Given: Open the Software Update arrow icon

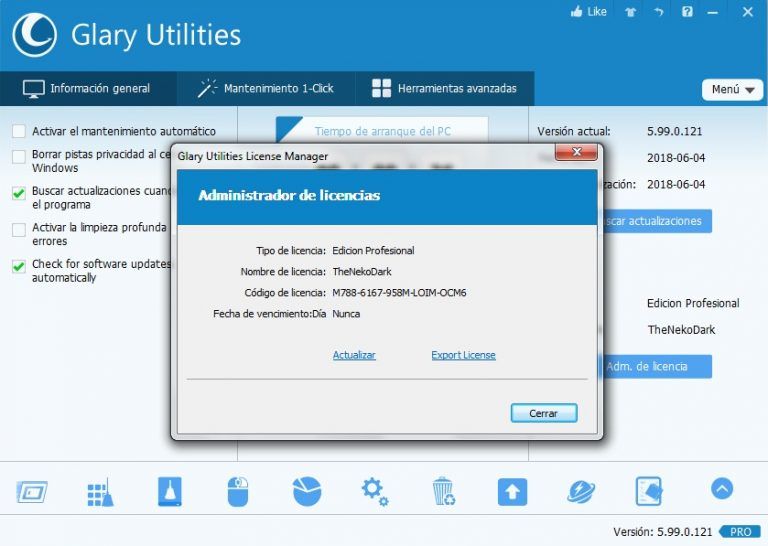Looking at the screenshot, I should click(x=512, y=492).
